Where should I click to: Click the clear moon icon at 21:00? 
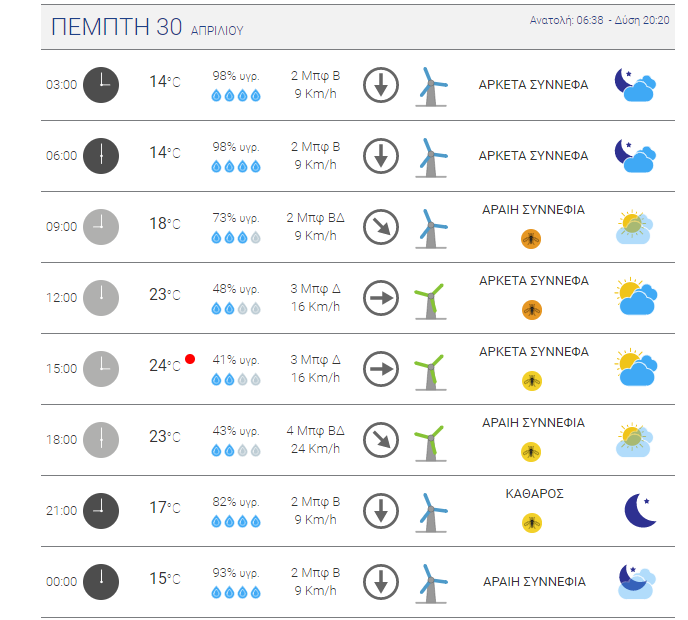click(640, 510)
